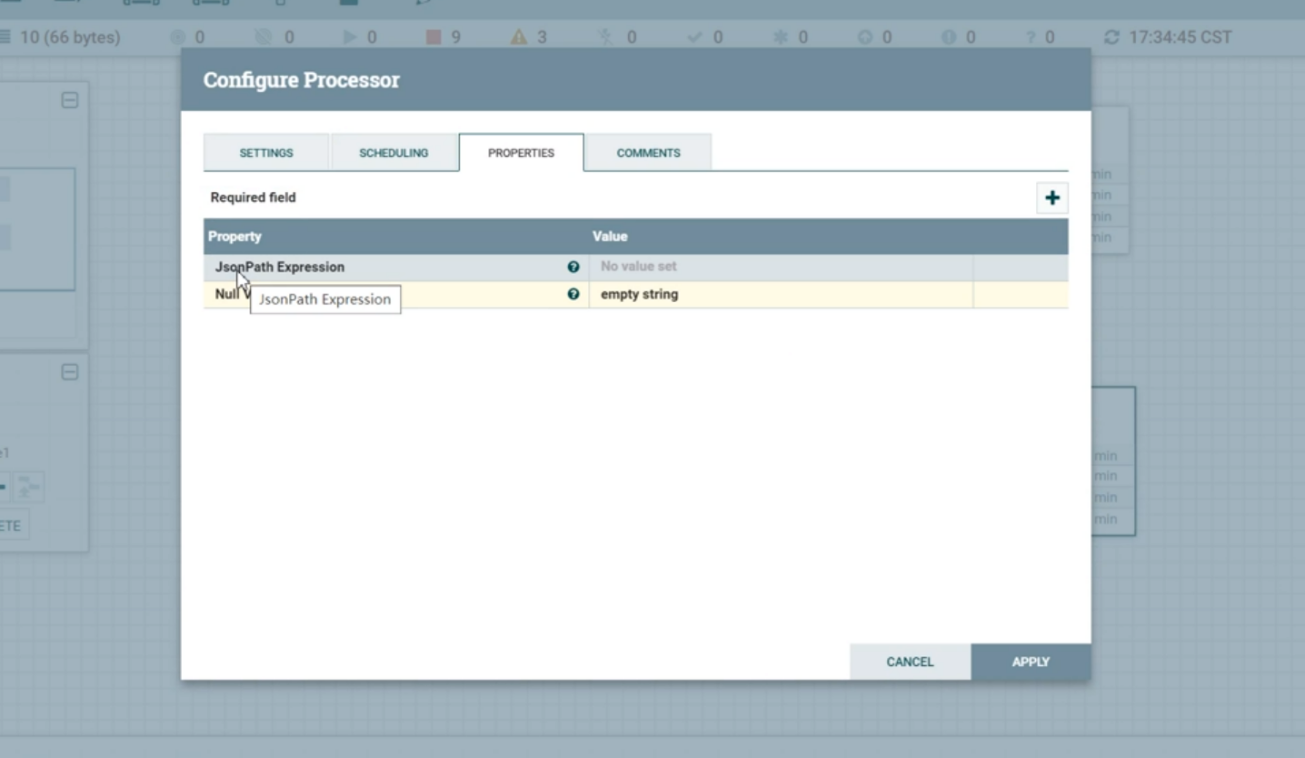Click the stopped processors red square icon
1305x758 pixels.
(x=433, y=37)
